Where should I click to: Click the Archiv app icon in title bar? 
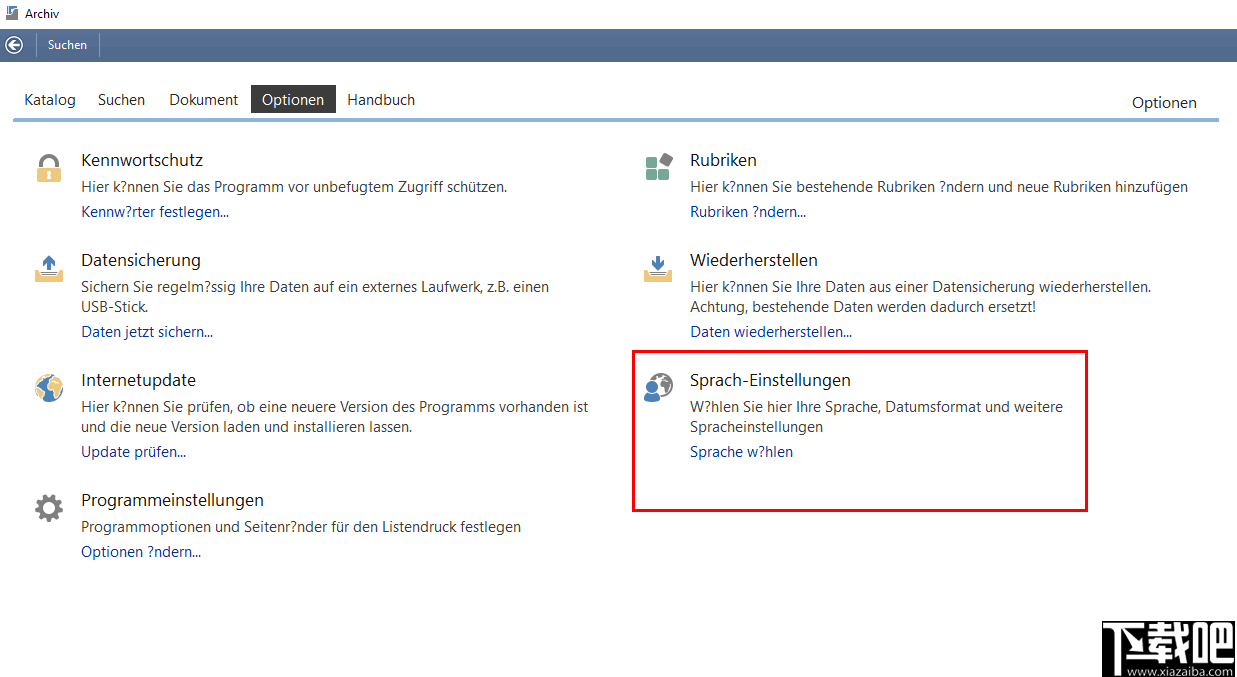point(12,13)
